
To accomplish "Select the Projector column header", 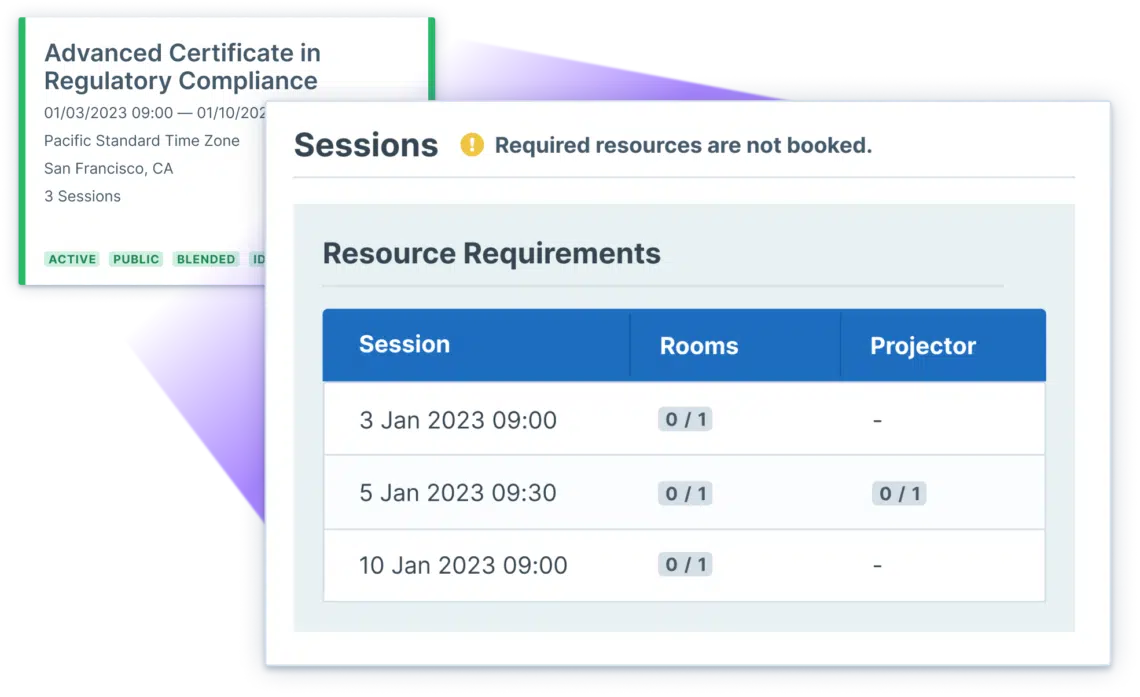I will [923, 345].
